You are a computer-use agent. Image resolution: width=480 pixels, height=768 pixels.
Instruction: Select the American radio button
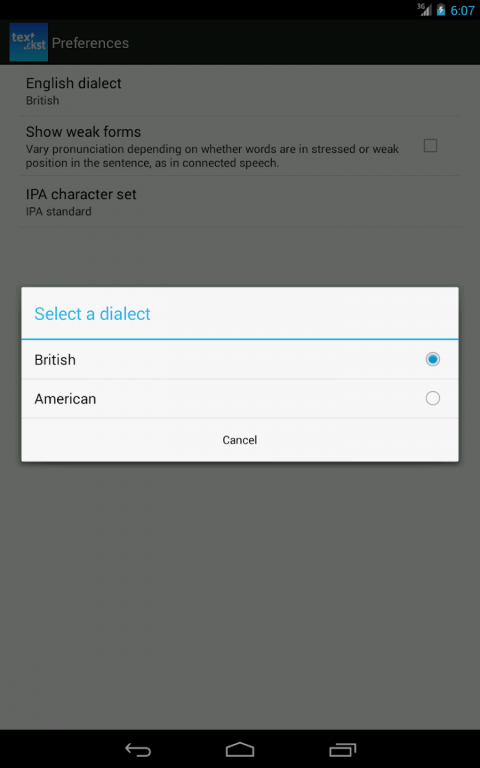click(x=432, y=398)
